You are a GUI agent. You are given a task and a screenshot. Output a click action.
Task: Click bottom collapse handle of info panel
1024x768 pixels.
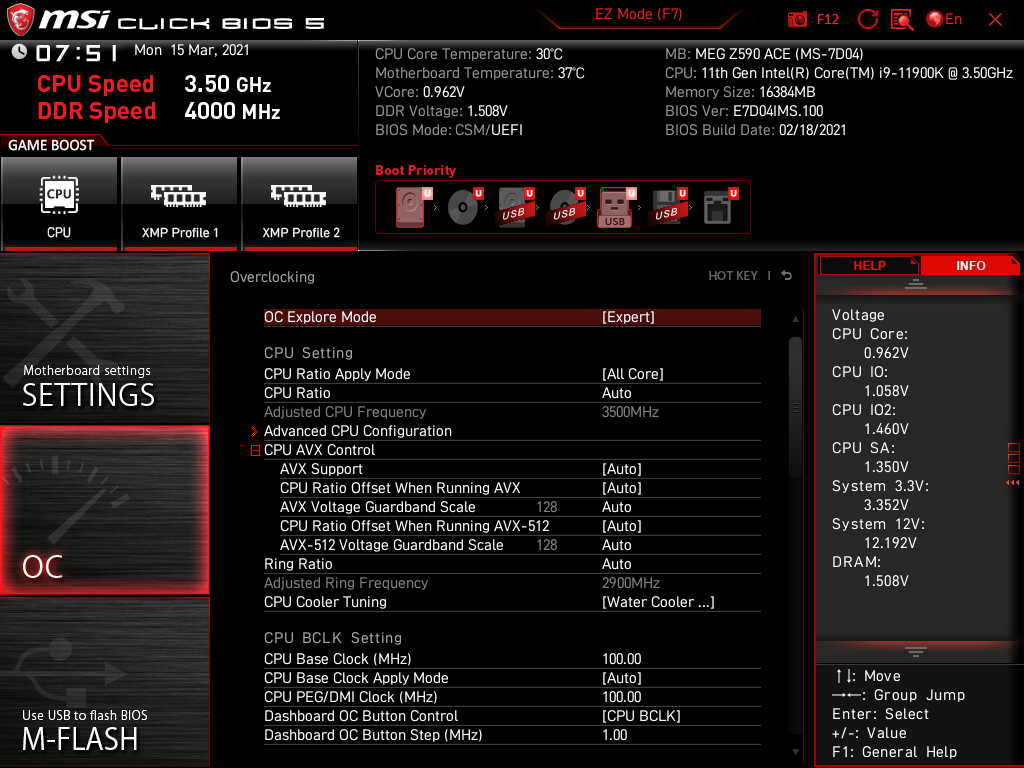[x=916, y=652]
